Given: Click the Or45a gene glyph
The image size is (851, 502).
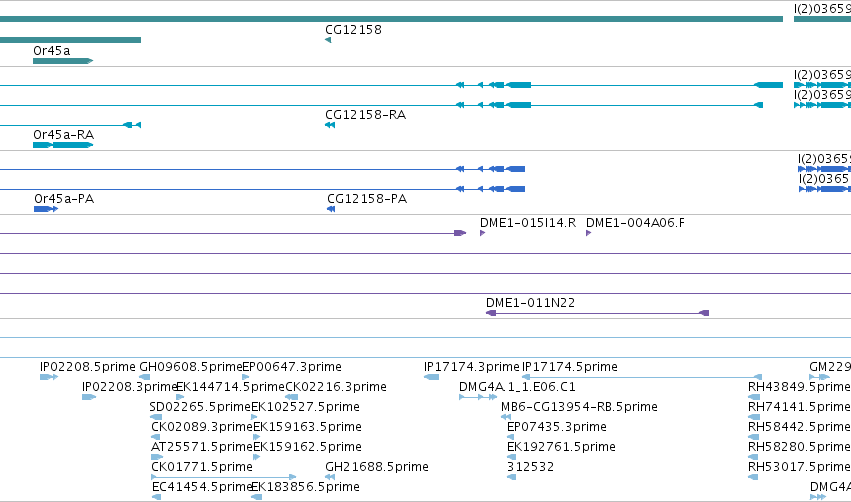Looking at the screenshot, I should (x=63, y=61).
